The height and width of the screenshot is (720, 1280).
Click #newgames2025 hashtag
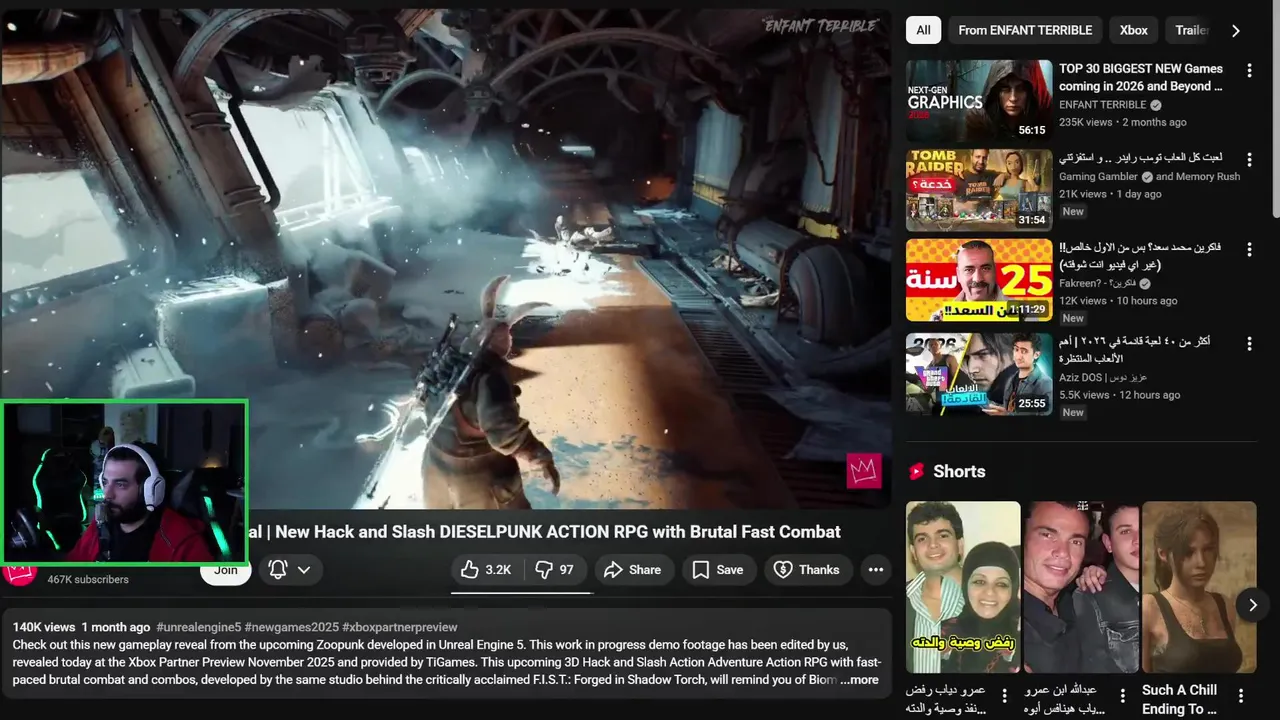pyautogui.click(x=291, y=627)
